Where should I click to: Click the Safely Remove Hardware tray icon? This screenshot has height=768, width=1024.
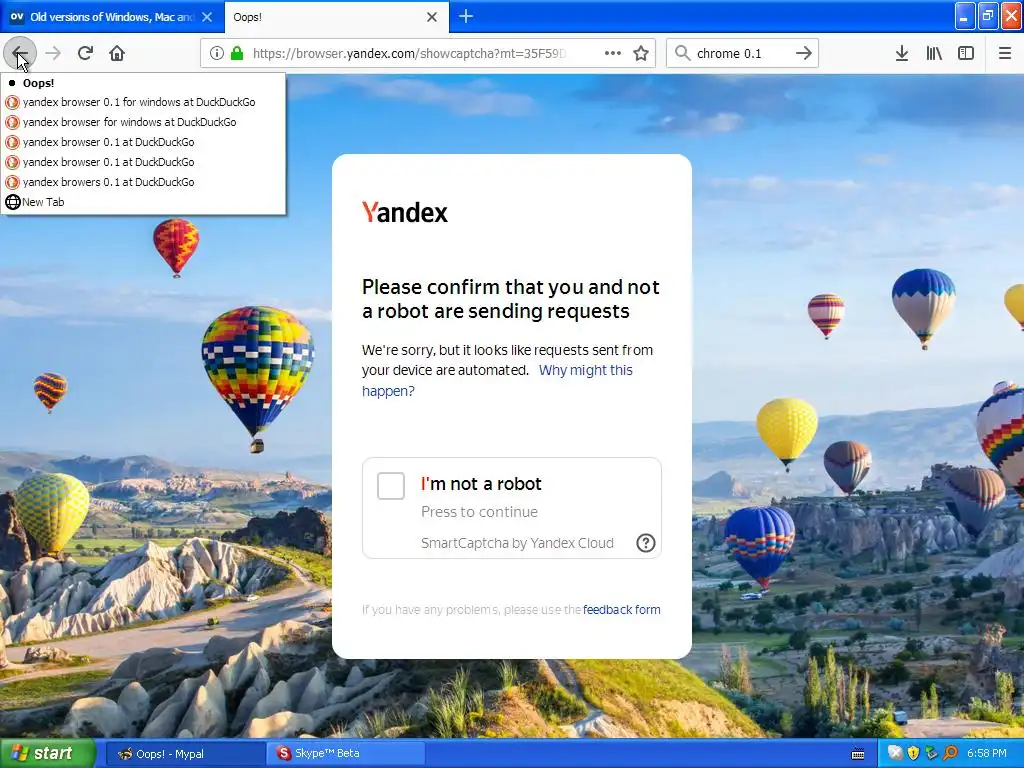click(932, 753)
